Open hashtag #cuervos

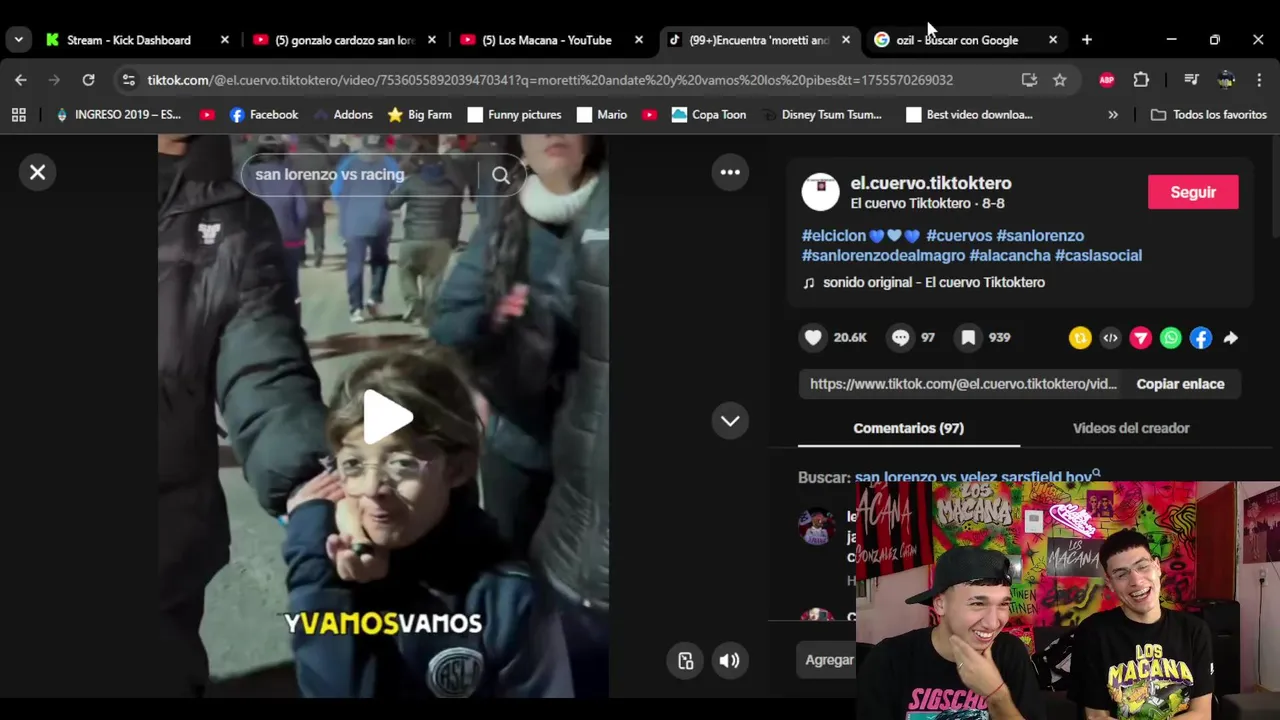(x=959, y=236)
